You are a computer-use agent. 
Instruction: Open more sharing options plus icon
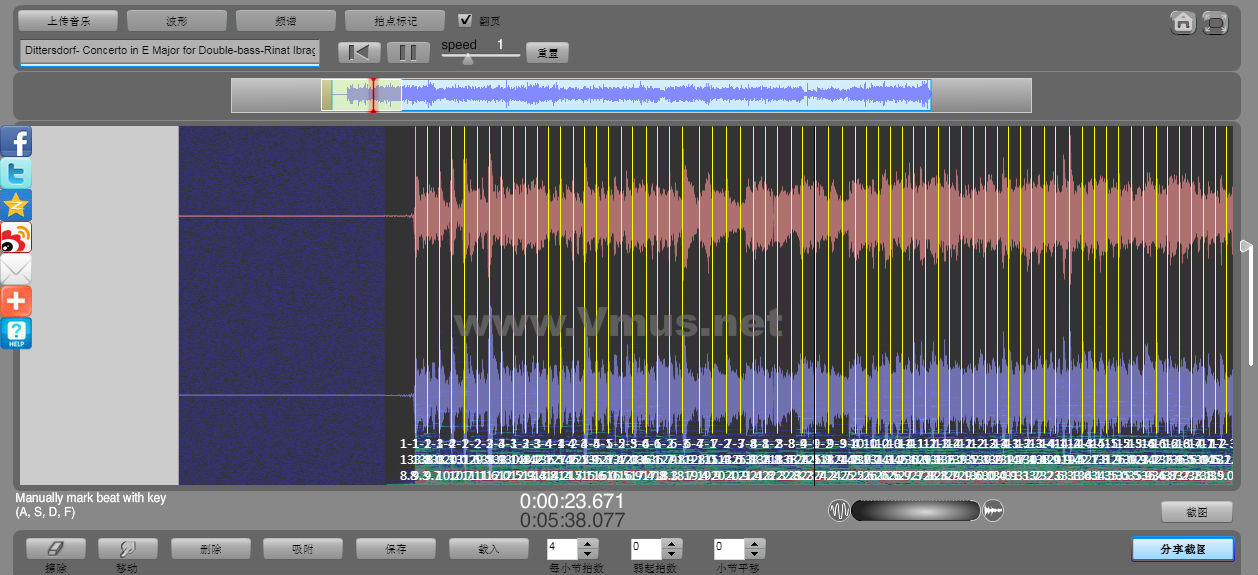tap(16, 301)
